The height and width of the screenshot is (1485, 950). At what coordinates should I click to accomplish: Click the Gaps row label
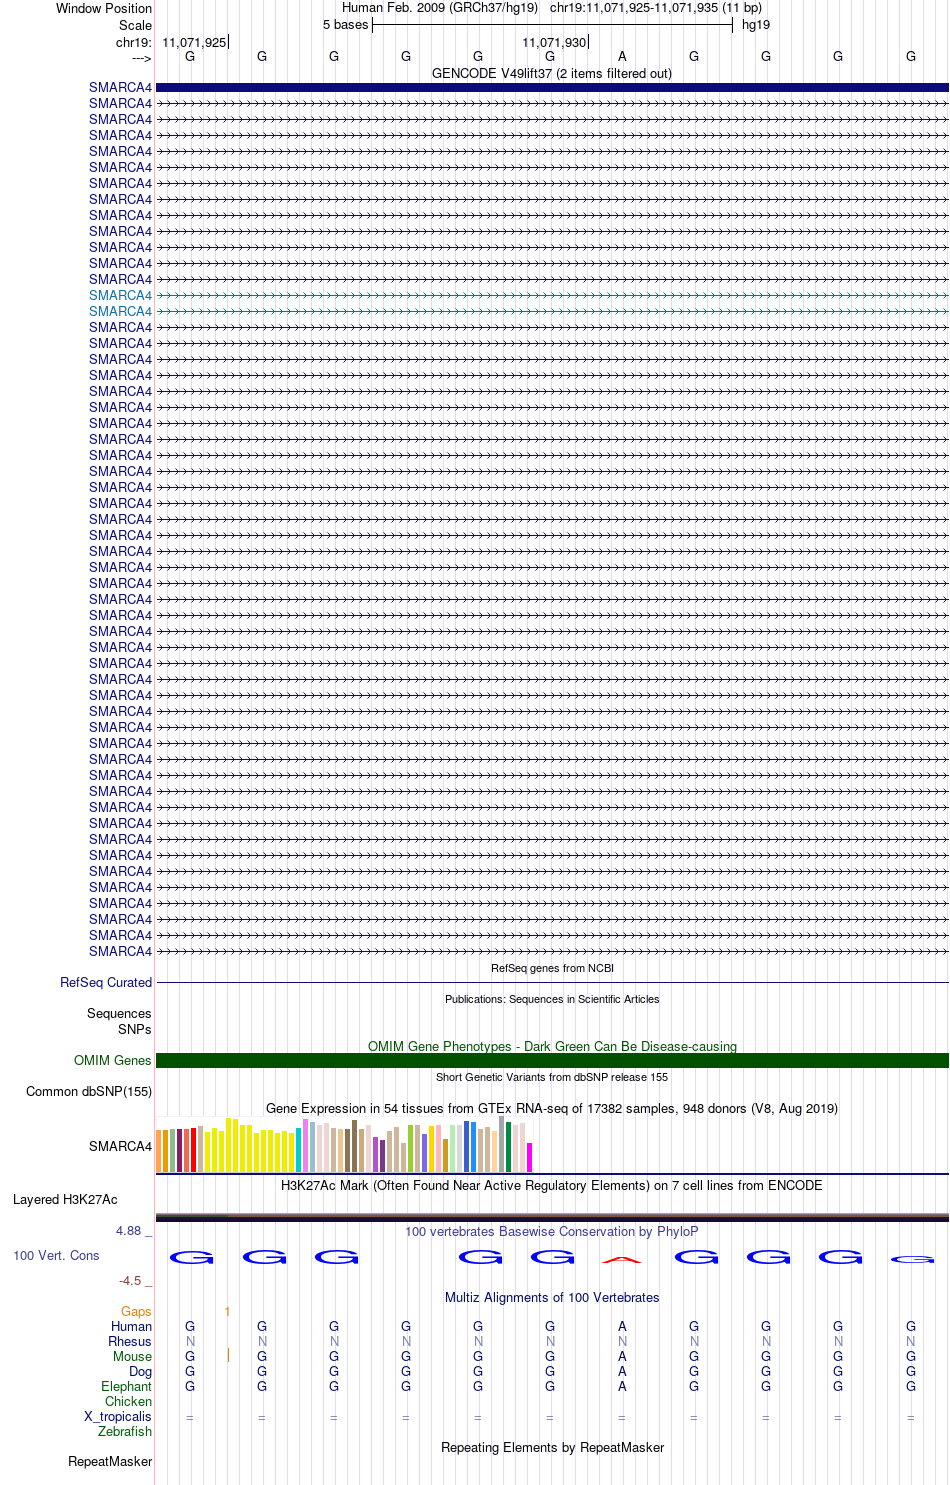coord(136,1311)
